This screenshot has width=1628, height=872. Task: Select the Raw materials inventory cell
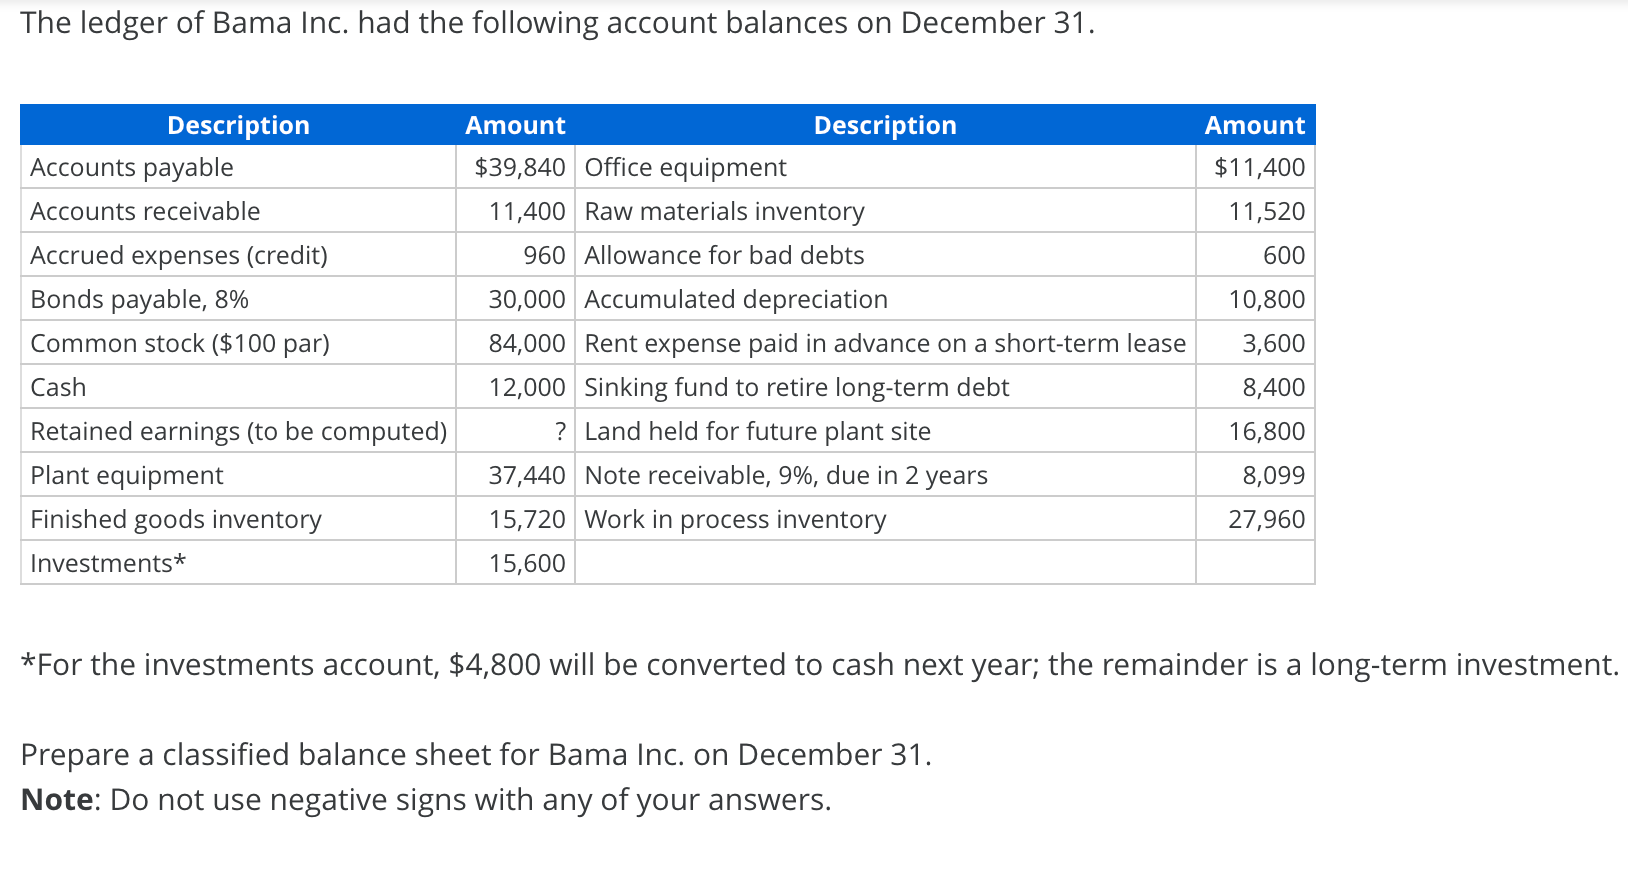pos(725,211)
